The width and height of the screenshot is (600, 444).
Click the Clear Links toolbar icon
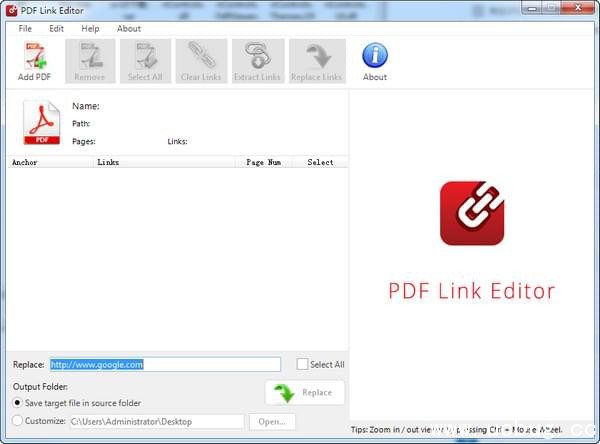tap(201, 61)
